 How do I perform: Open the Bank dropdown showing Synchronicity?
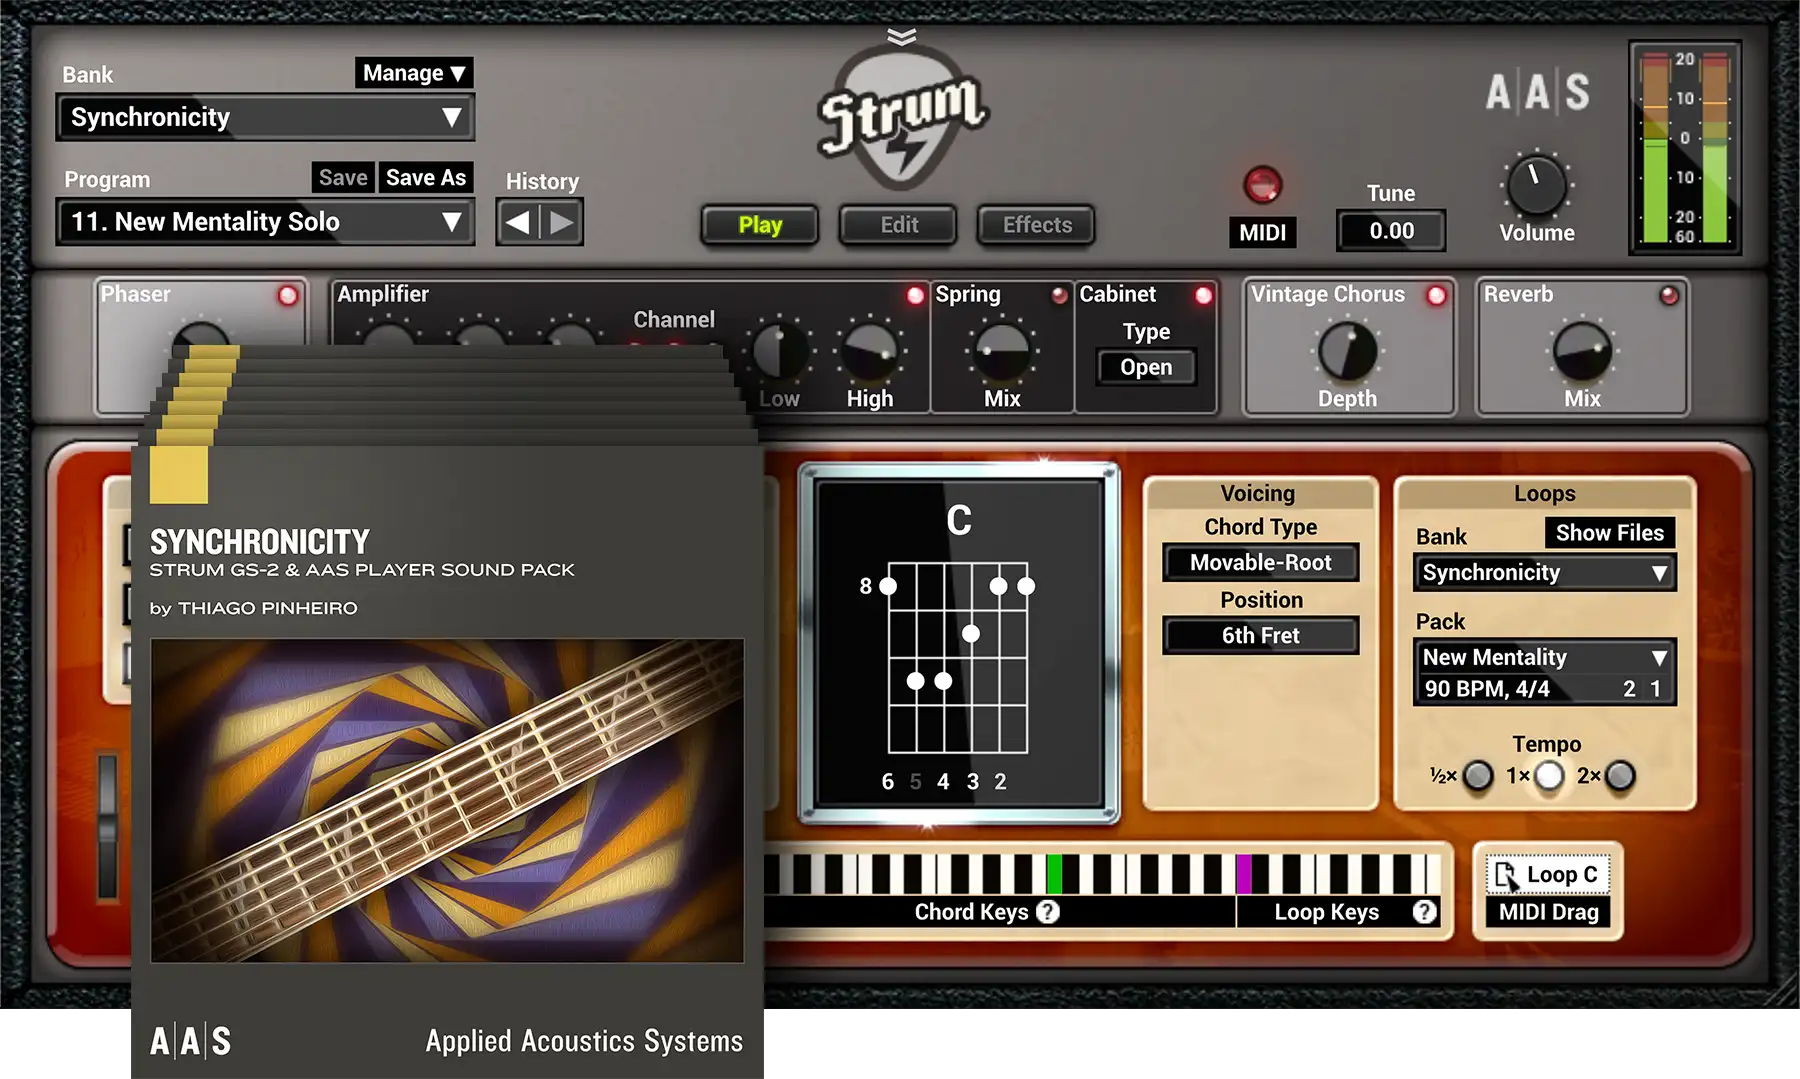[265, 117]
